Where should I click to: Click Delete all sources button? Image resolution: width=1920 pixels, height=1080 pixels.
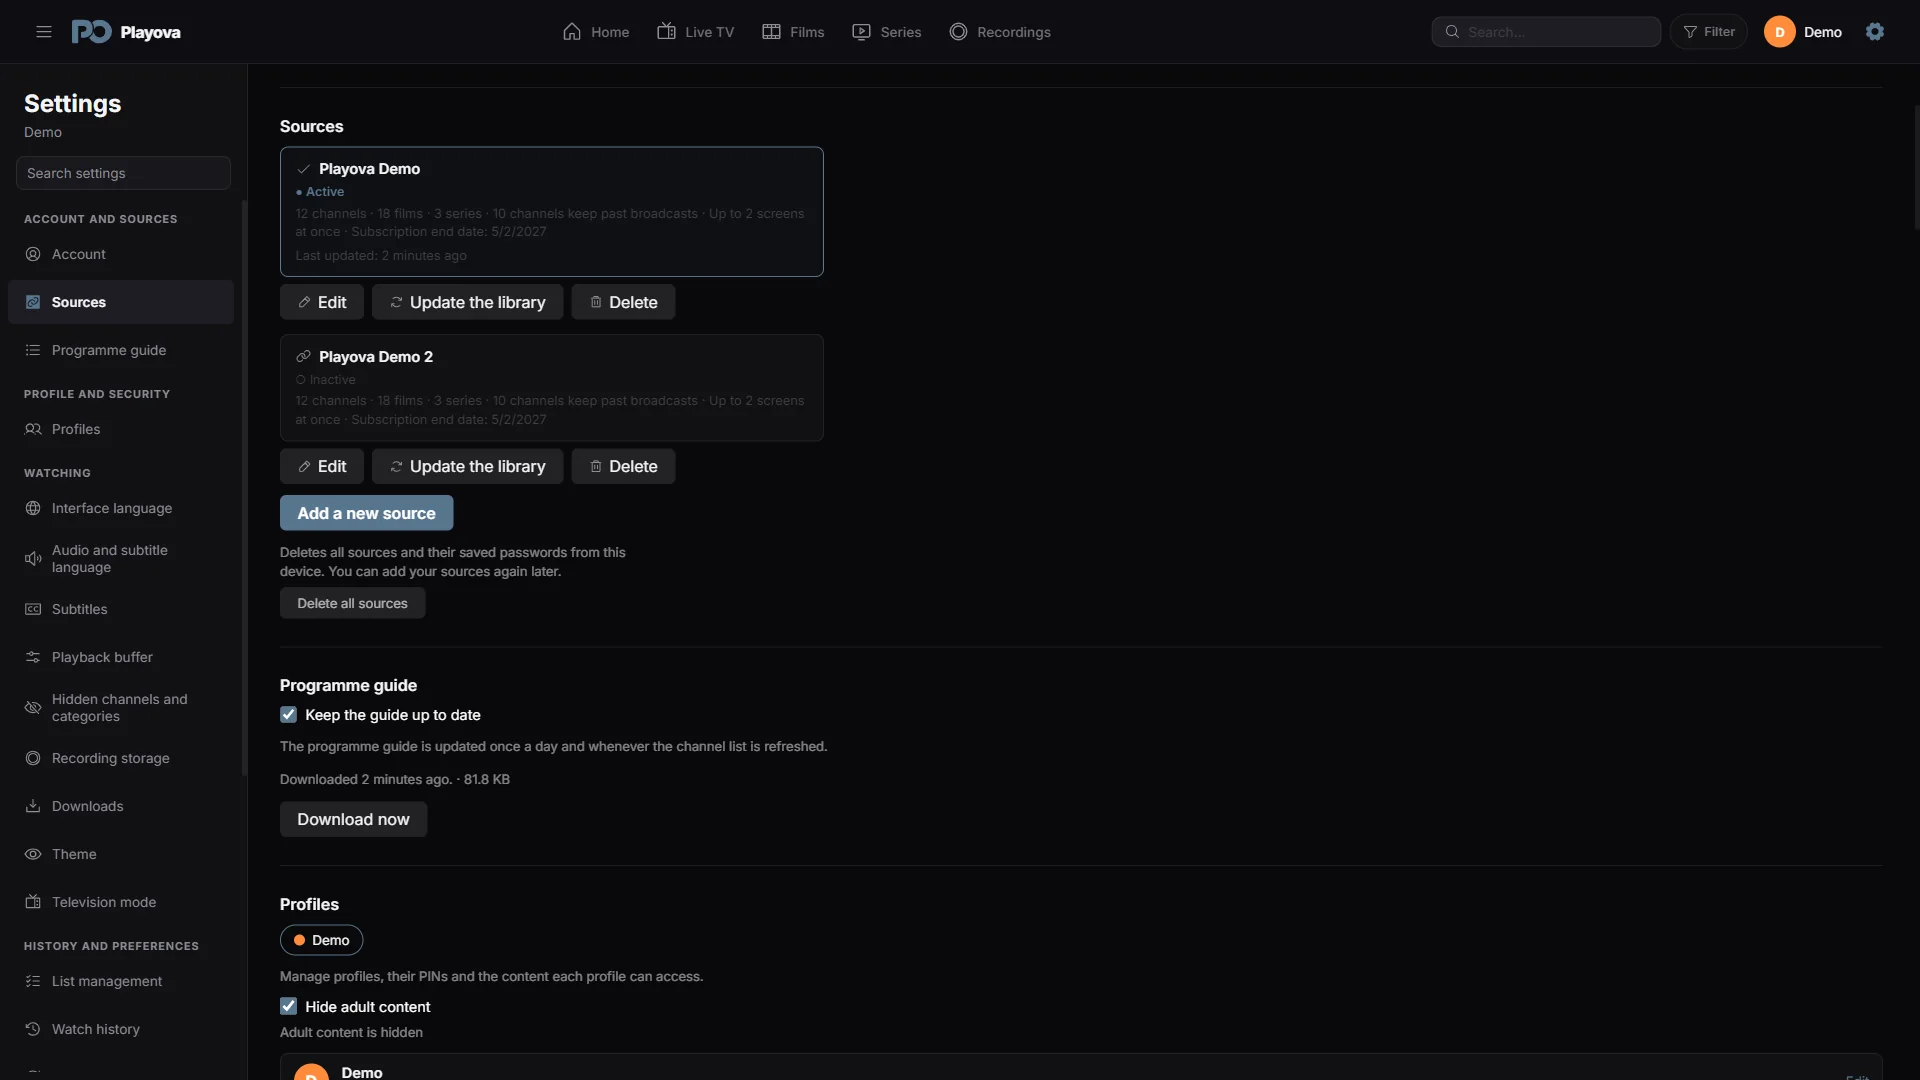[x=352, y=603]
